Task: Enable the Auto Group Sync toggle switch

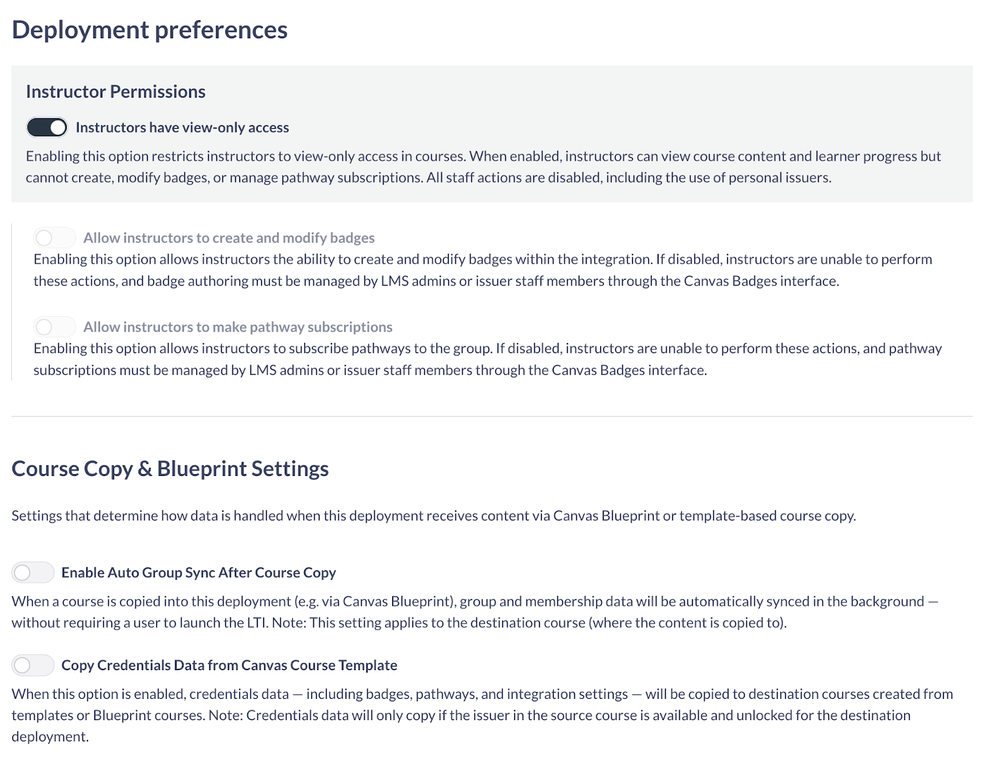Action: [33, 573]
